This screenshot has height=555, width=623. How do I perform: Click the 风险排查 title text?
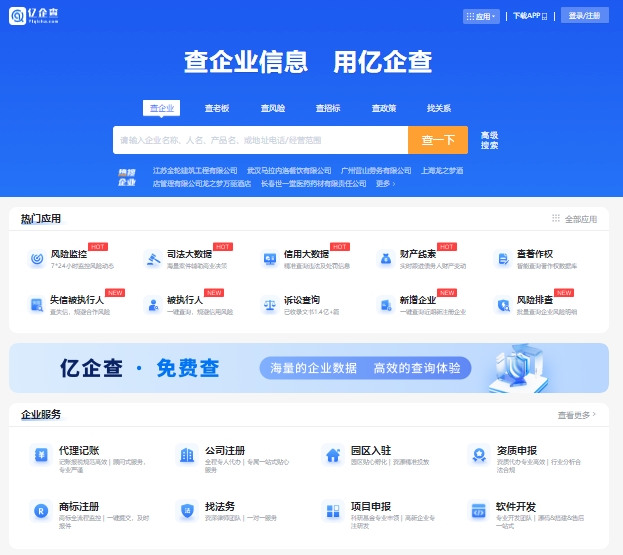pos(535,300)
